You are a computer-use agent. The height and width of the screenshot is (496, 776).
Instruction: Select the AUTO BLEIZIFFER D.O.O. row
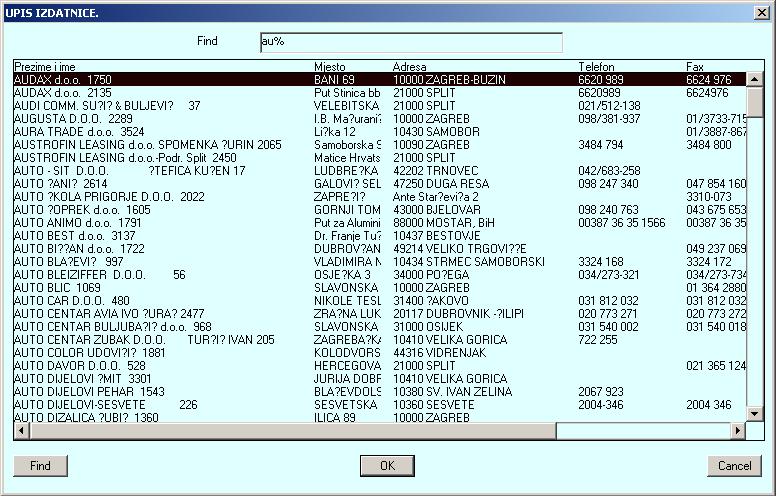click(380, 275)
